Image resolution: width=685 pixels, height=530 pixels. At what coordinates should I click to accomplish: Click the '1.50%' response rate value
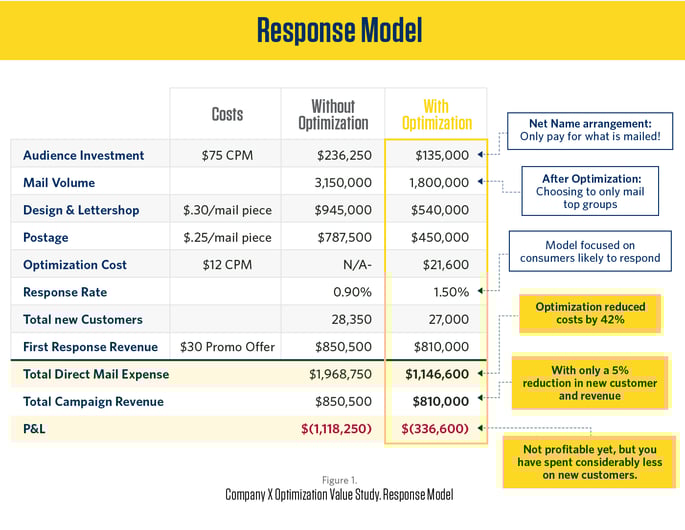tap(451, 292)
